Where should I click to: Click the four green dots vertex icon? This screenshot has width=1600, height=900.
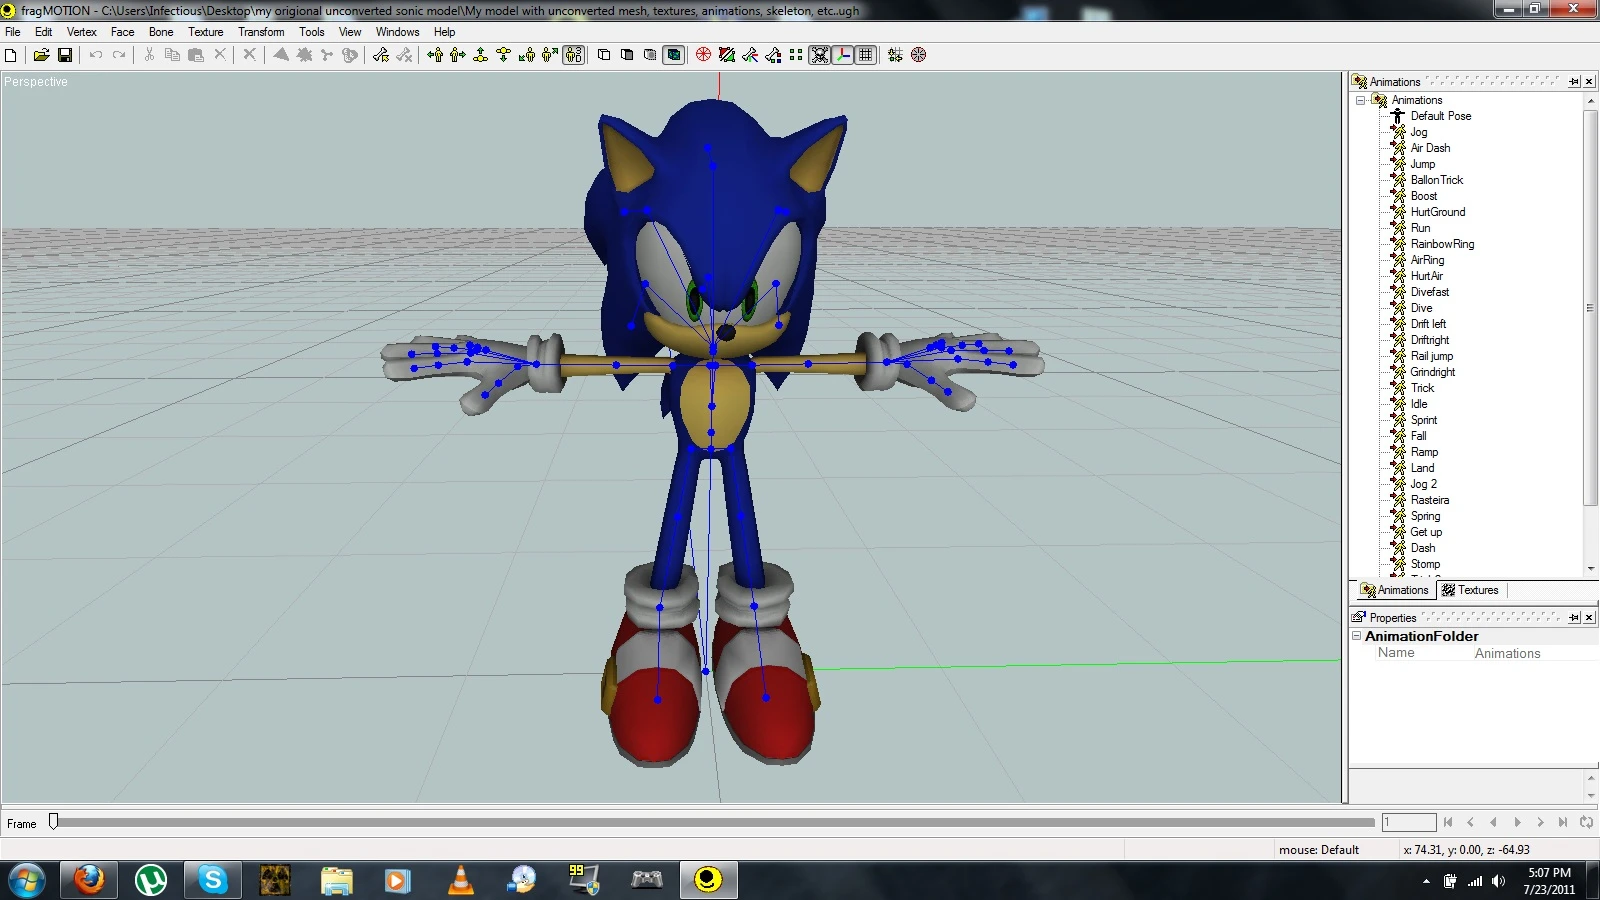click(796, 55)
